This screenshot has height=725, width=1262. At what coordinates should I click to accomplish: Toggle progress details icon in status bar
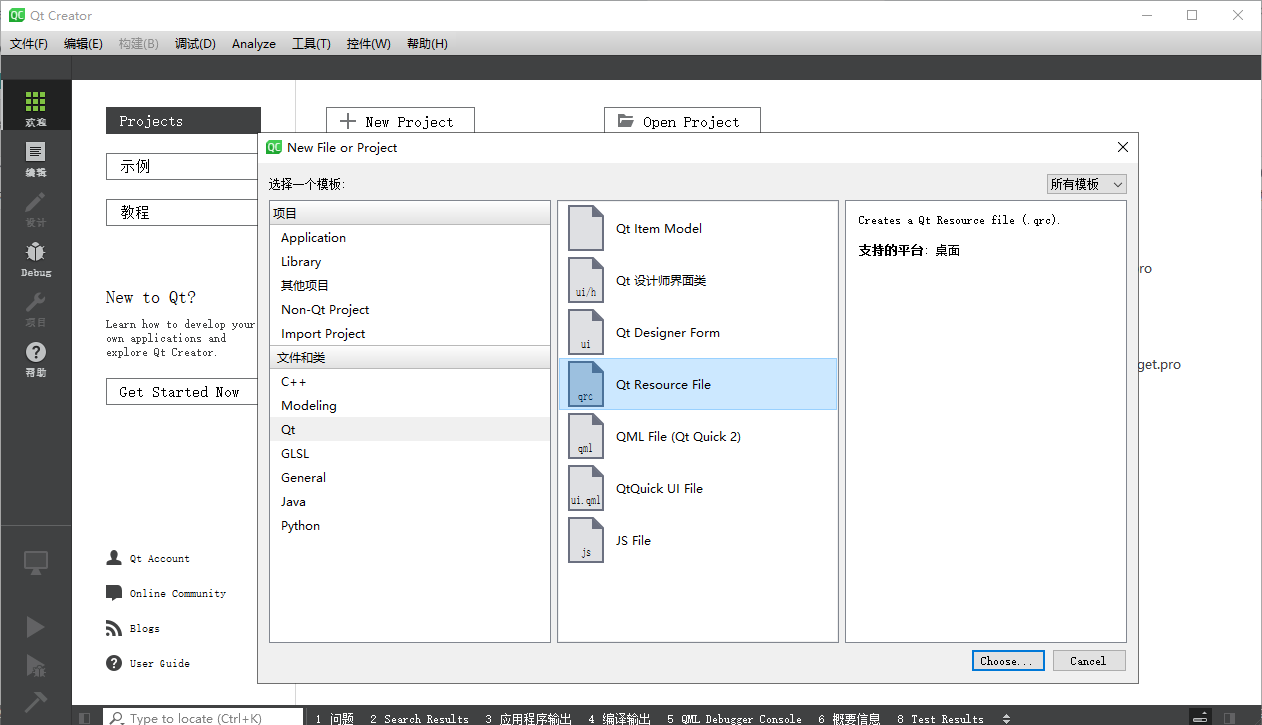(1201, 717)
